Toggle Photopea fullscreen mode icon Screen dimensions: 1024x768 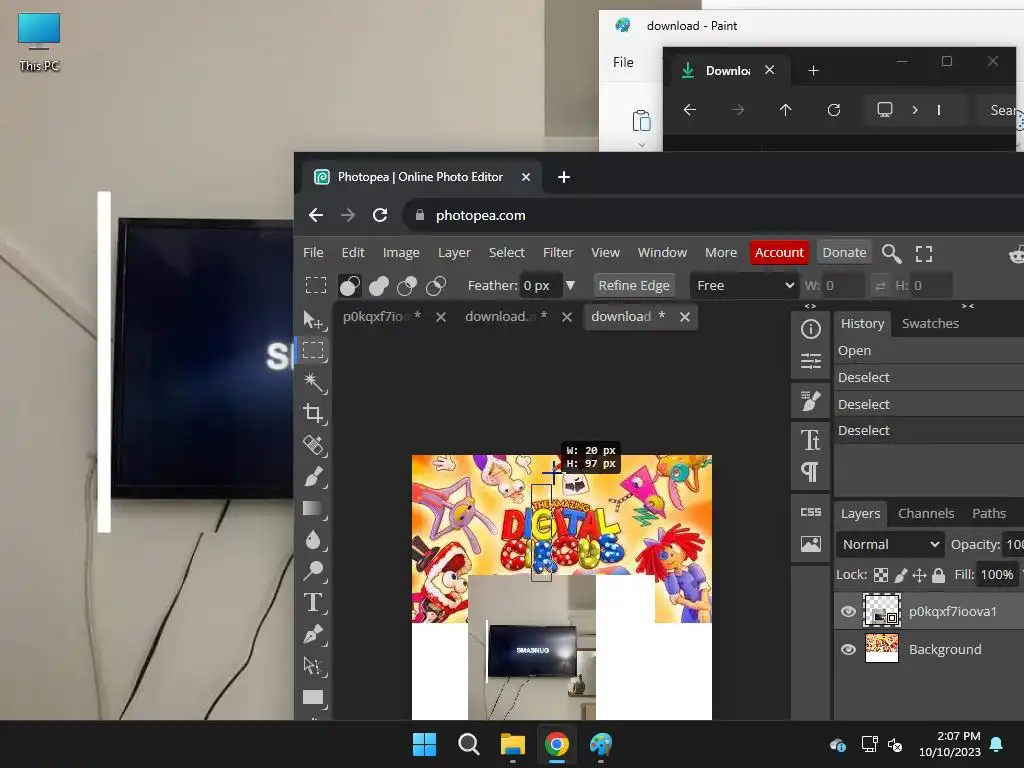pos(923,253)
